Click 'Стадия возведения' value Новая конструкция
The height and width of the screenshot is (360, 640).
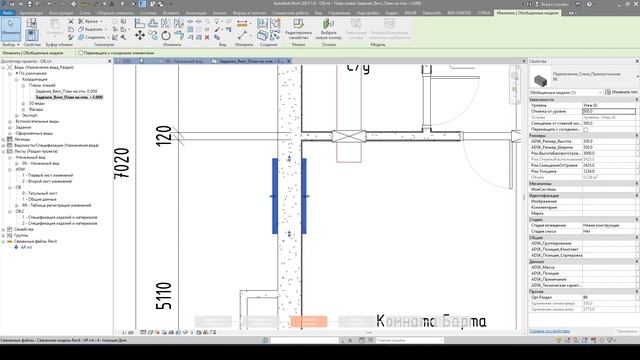pyautogui.click(x=609, y=225)
